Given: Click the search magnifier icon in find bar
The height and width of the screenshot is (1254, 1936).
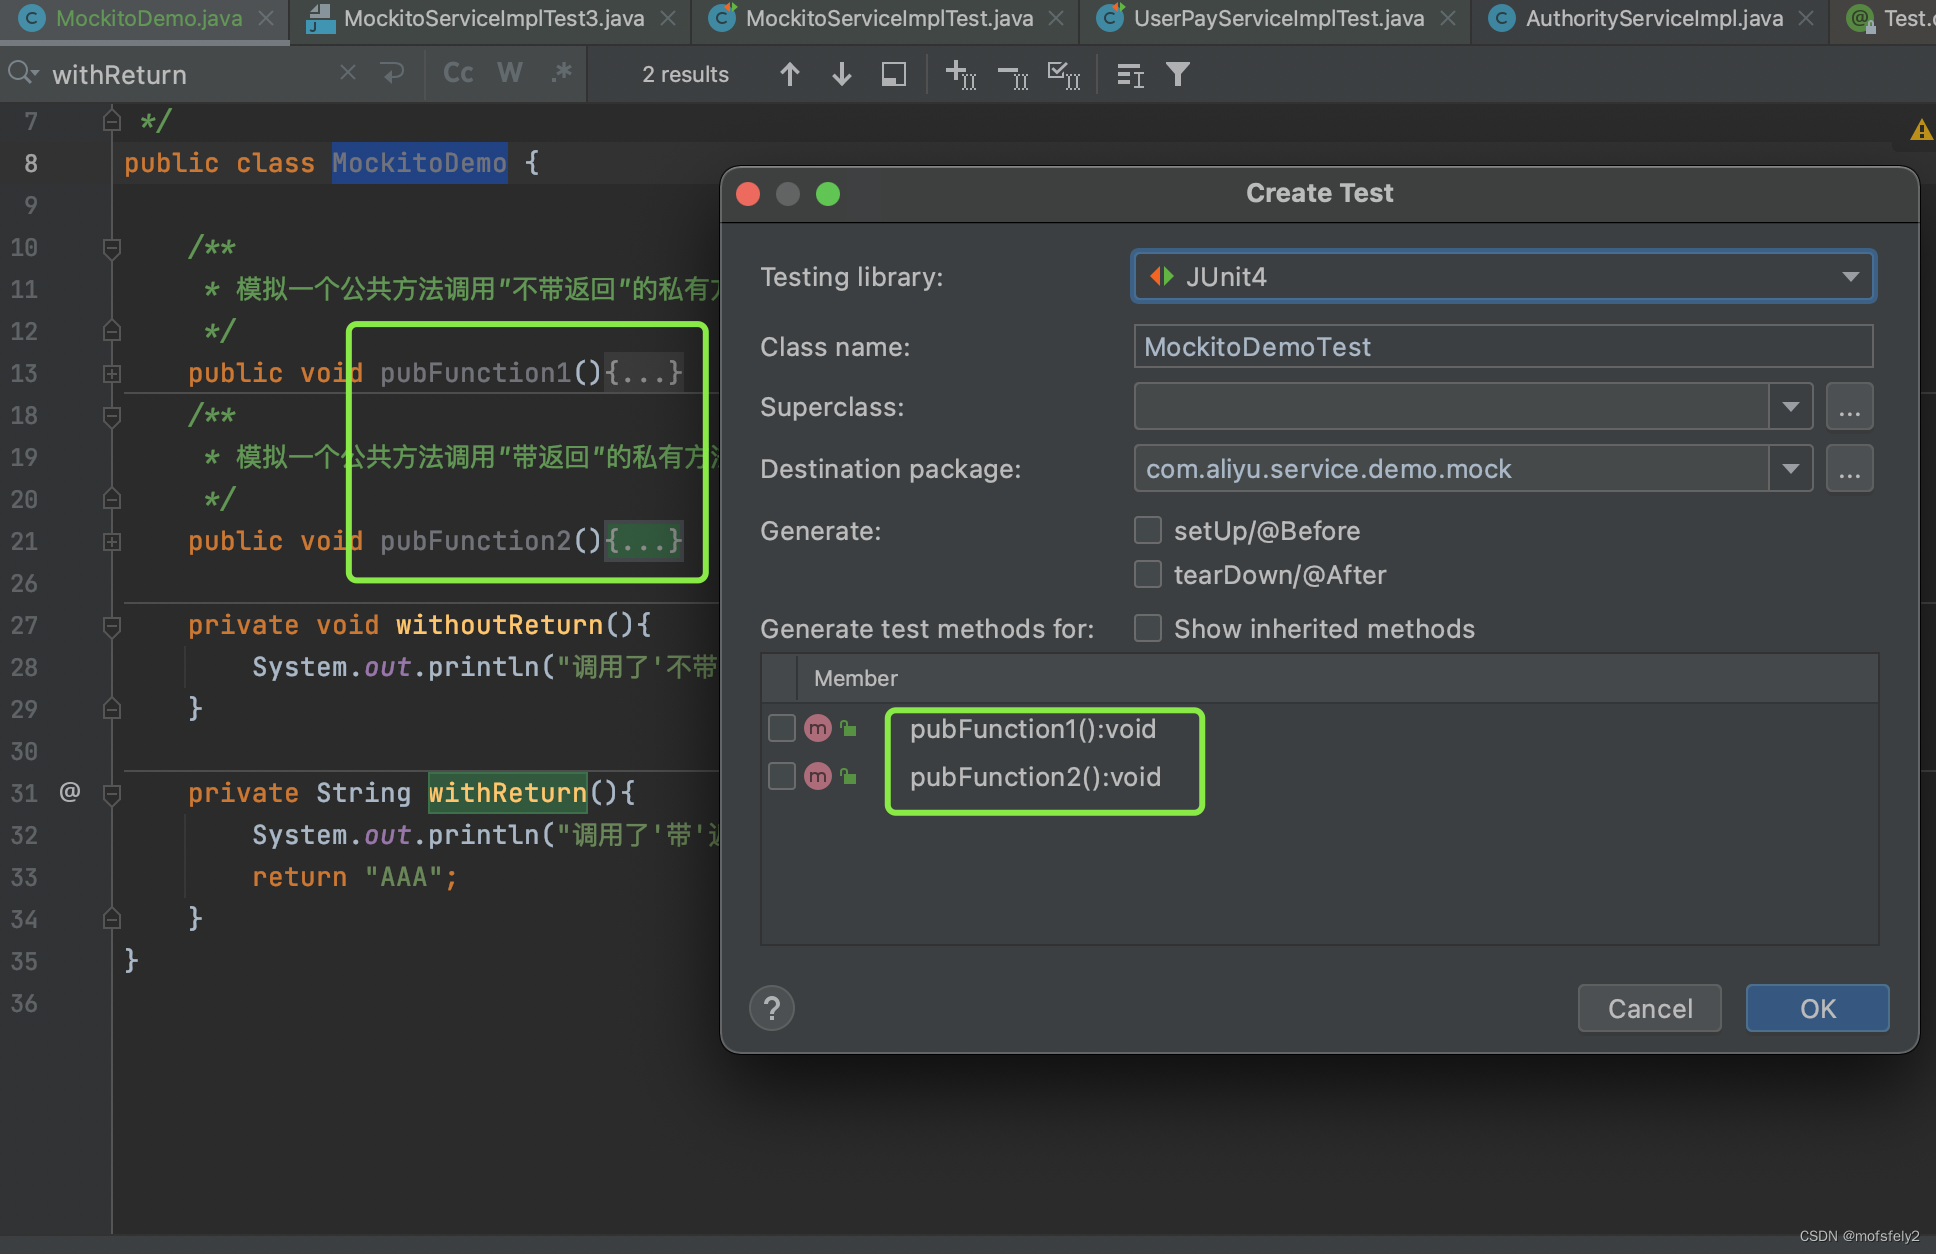Looking at the screenshot, I should [22, 73].
